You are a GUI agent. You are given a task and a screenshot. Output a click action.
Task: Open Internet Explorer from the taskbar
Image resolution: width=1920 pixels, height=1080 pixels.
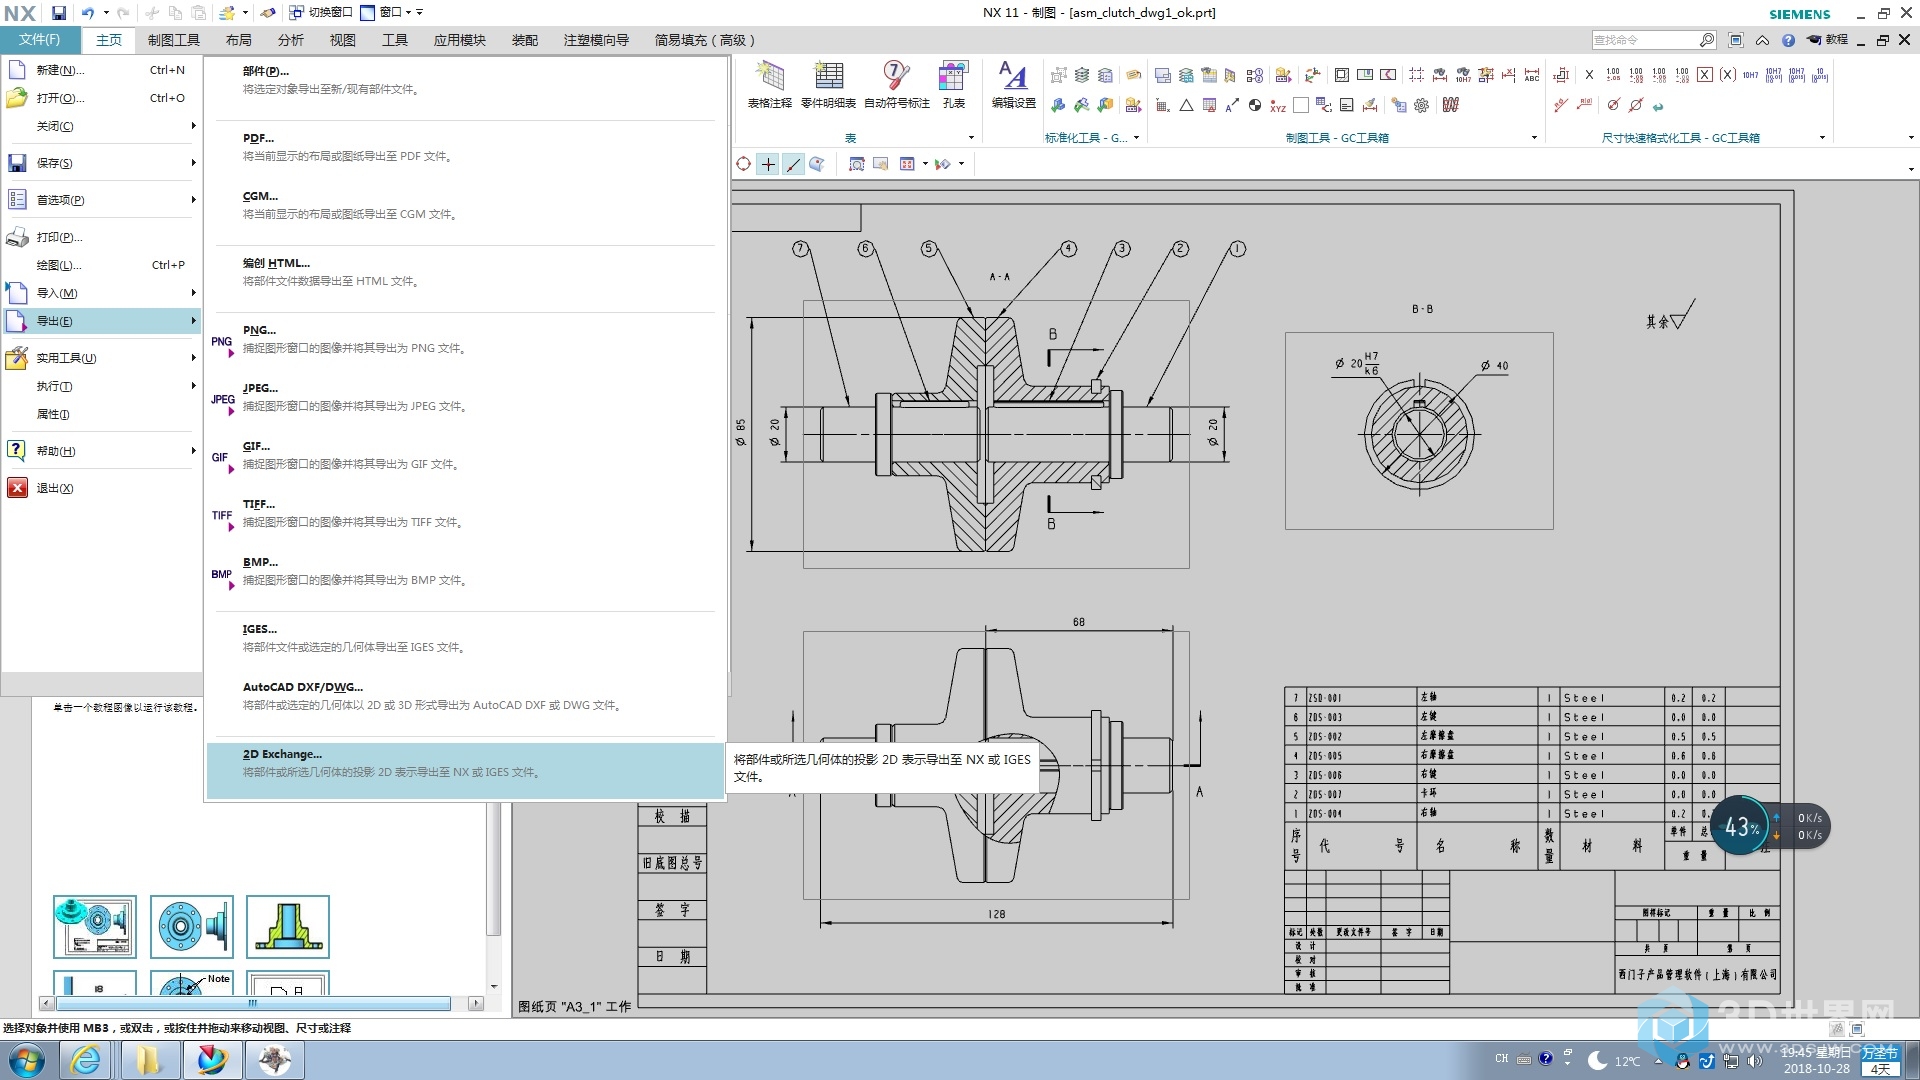[86, 1060]
